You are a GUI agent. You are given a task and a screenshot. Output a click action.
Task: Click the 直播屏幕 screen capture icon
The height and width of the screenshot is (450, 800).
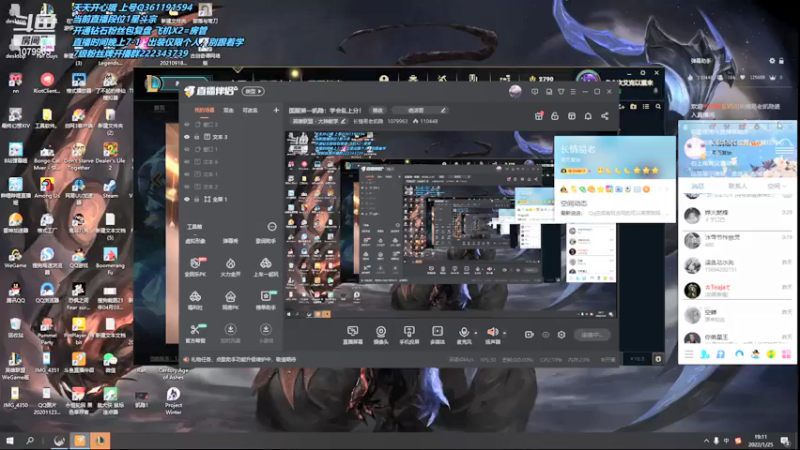click(x=353, y=331)
